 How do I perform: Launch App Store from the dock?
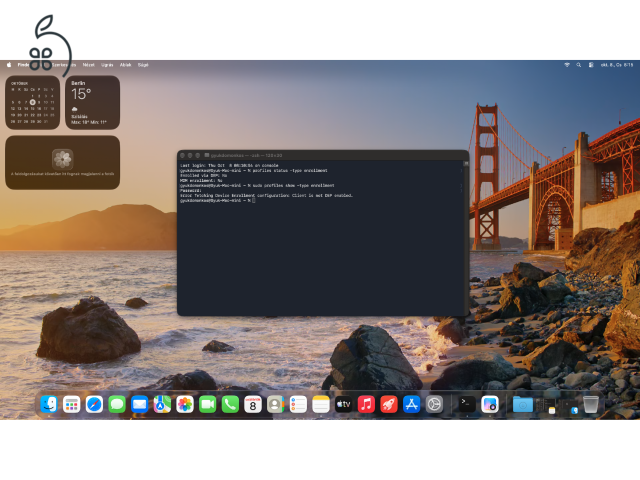pos(411,404)
